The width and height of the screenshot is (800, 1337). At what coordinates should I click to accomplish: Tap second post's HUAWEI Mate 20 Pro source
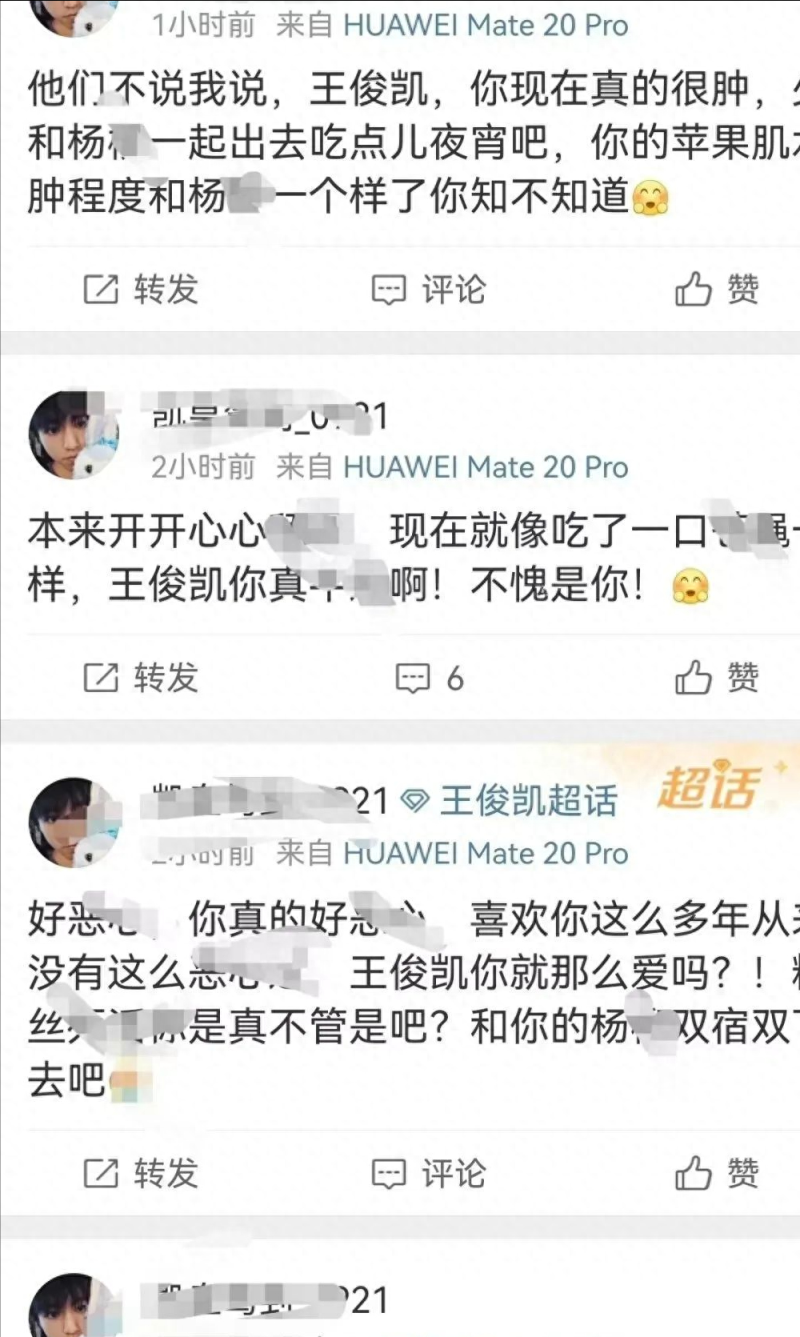(x=486, y=467)
